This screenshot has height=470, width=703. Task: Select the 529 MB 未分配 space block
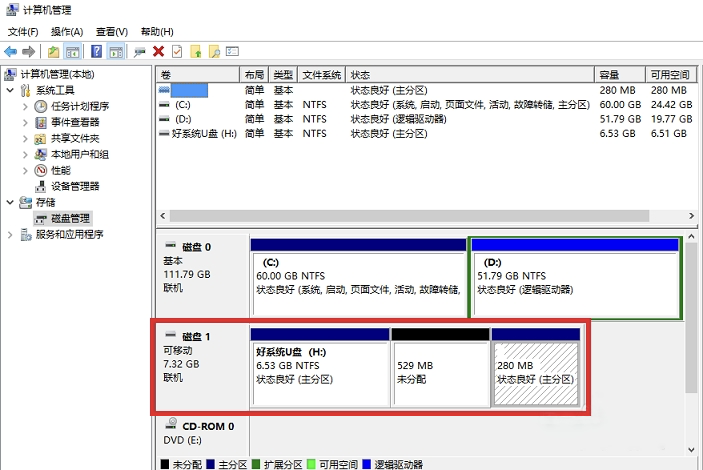[x=440, y=367]
